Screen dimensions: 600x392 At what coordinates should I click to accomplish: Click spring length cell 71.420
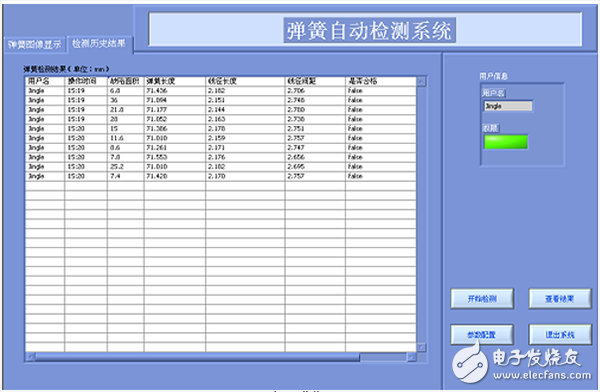tap(175, 176)
